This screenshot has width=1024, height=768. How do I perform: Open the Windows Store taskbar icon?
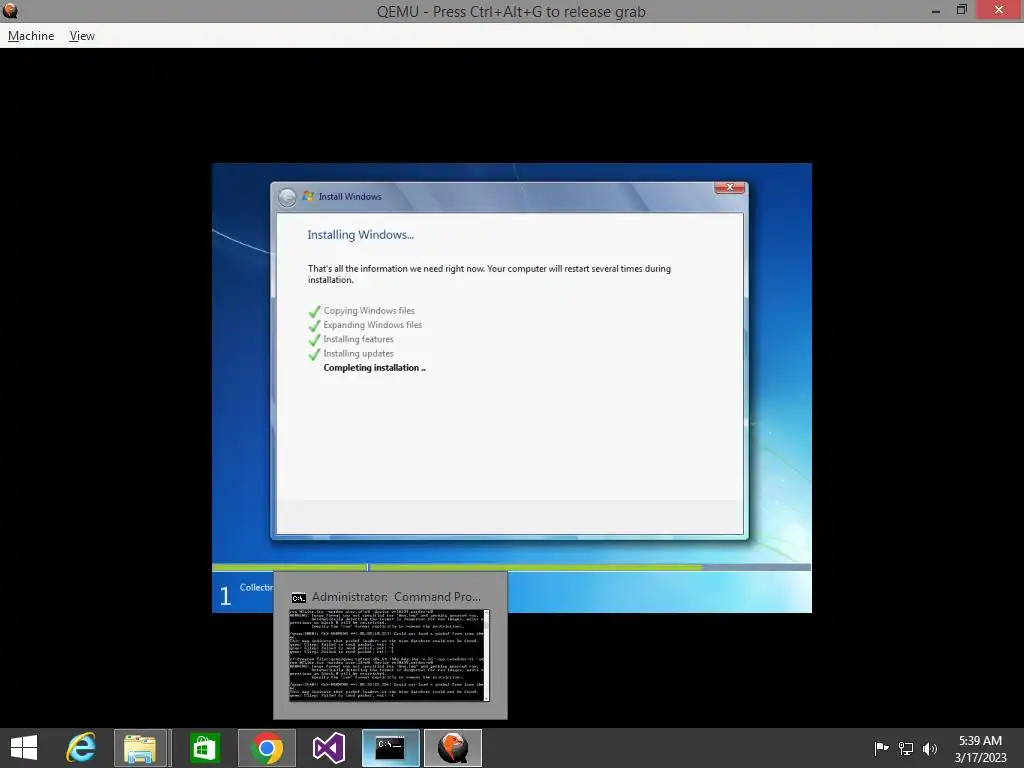204,748
